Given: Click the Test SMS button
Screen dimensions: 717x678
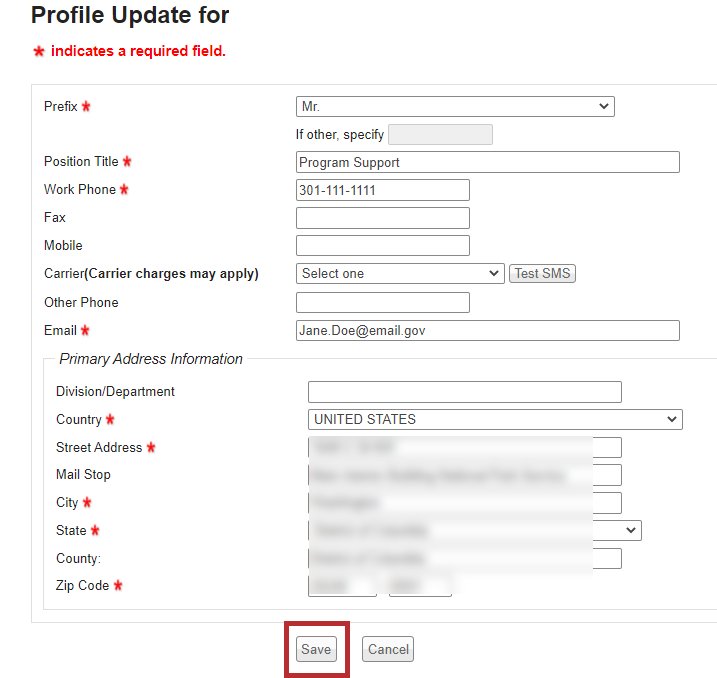Looking at the screenshot, I should click(543, 273).
